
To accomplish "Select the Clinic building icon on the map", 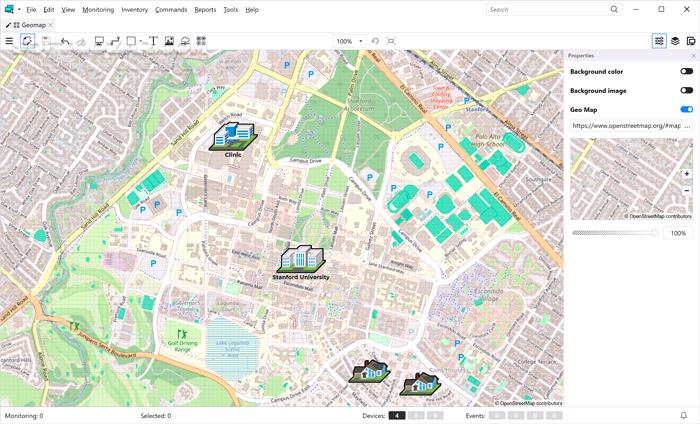I will coord(233,136).
